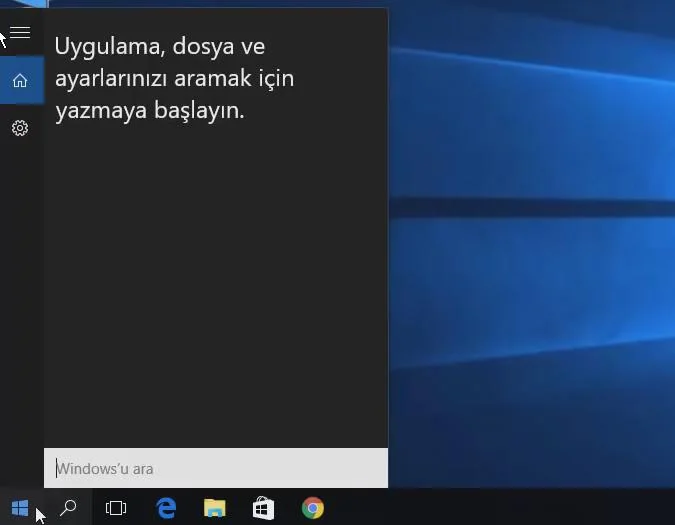Click the magnifier search icon on taskbar
The width and height of the screenshot is (675, 525).
(68, 508)
